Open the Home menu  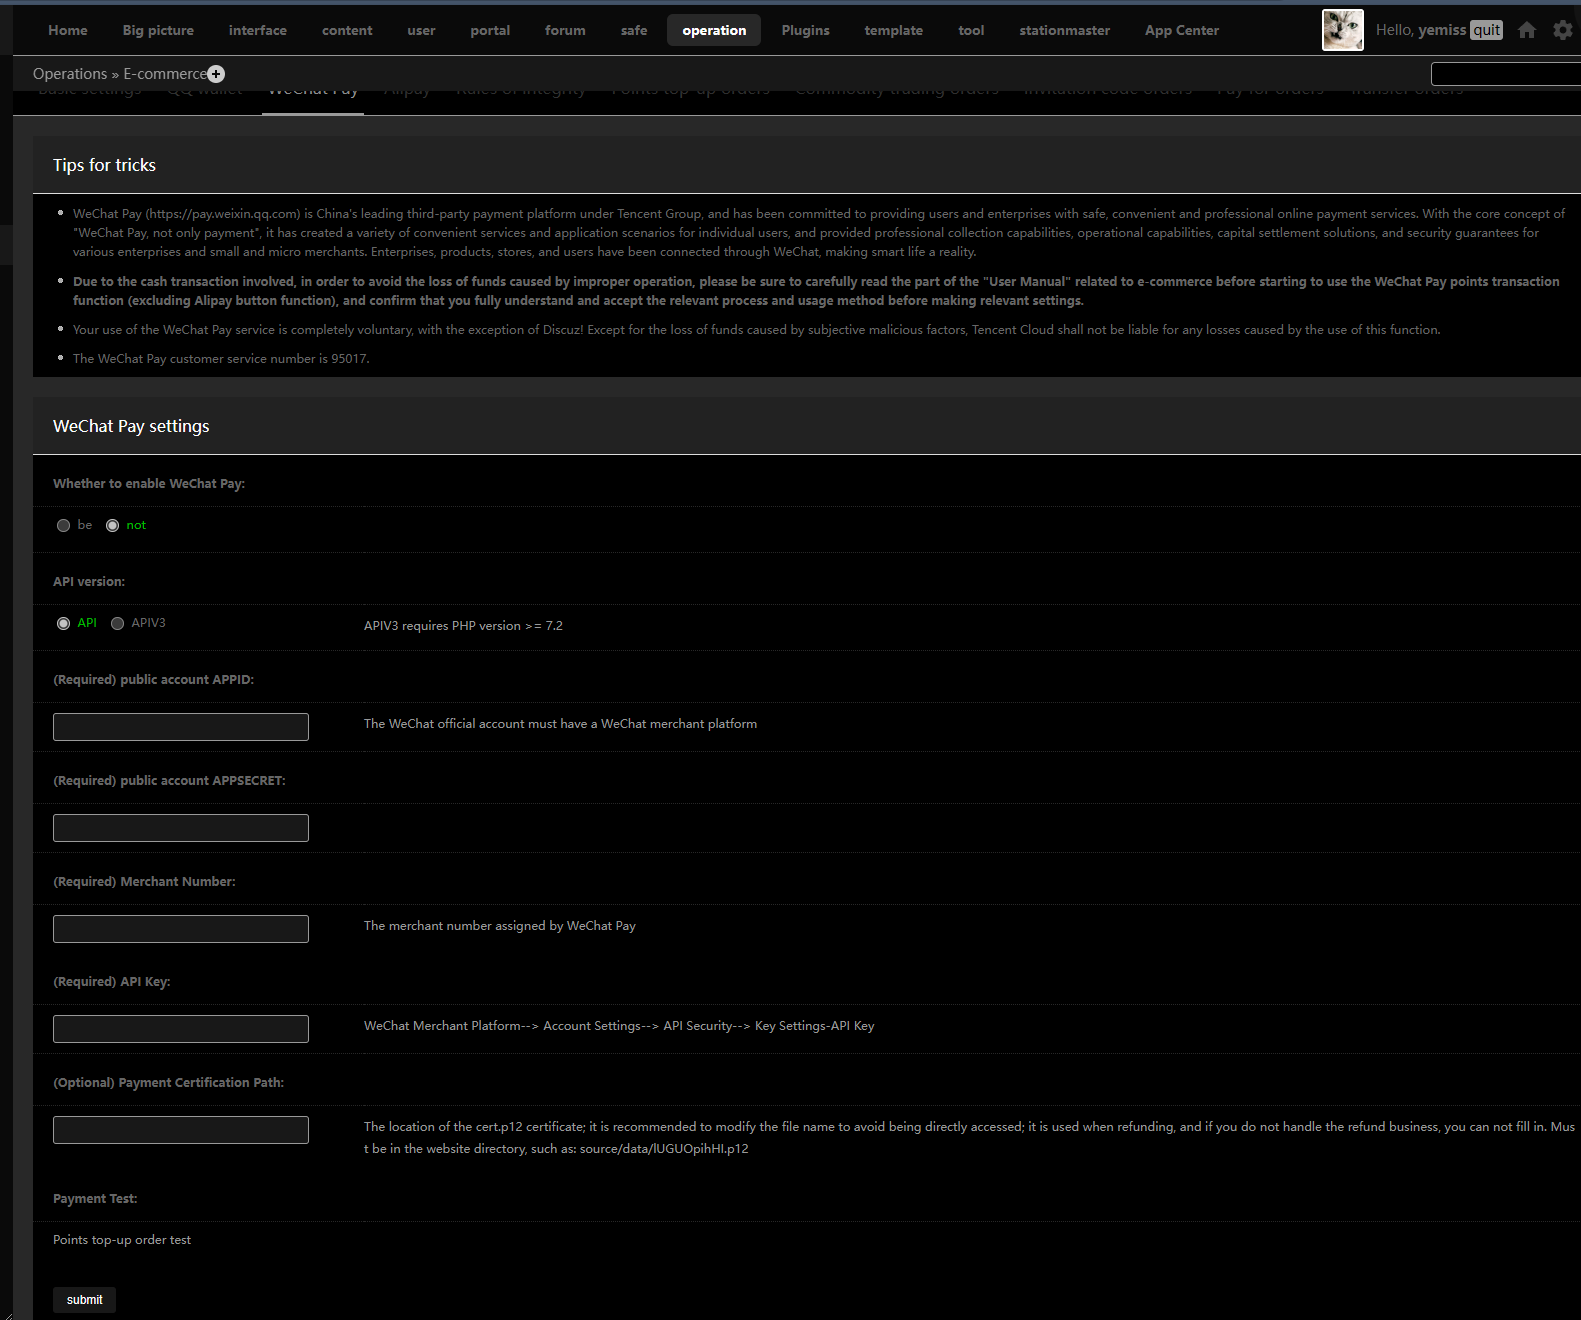tap(68, 30)
